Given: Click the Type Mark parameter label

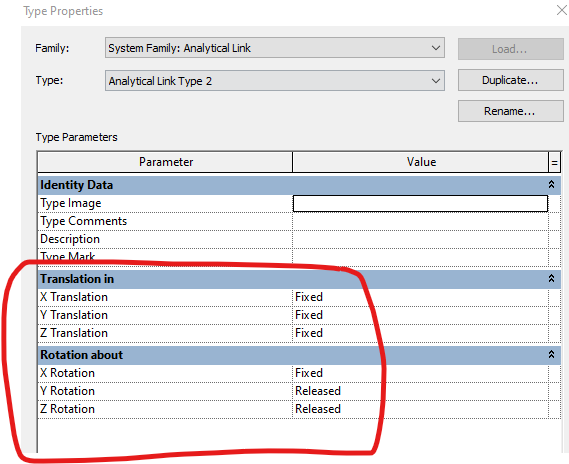Looking at the screenshot, I should 68,256.
